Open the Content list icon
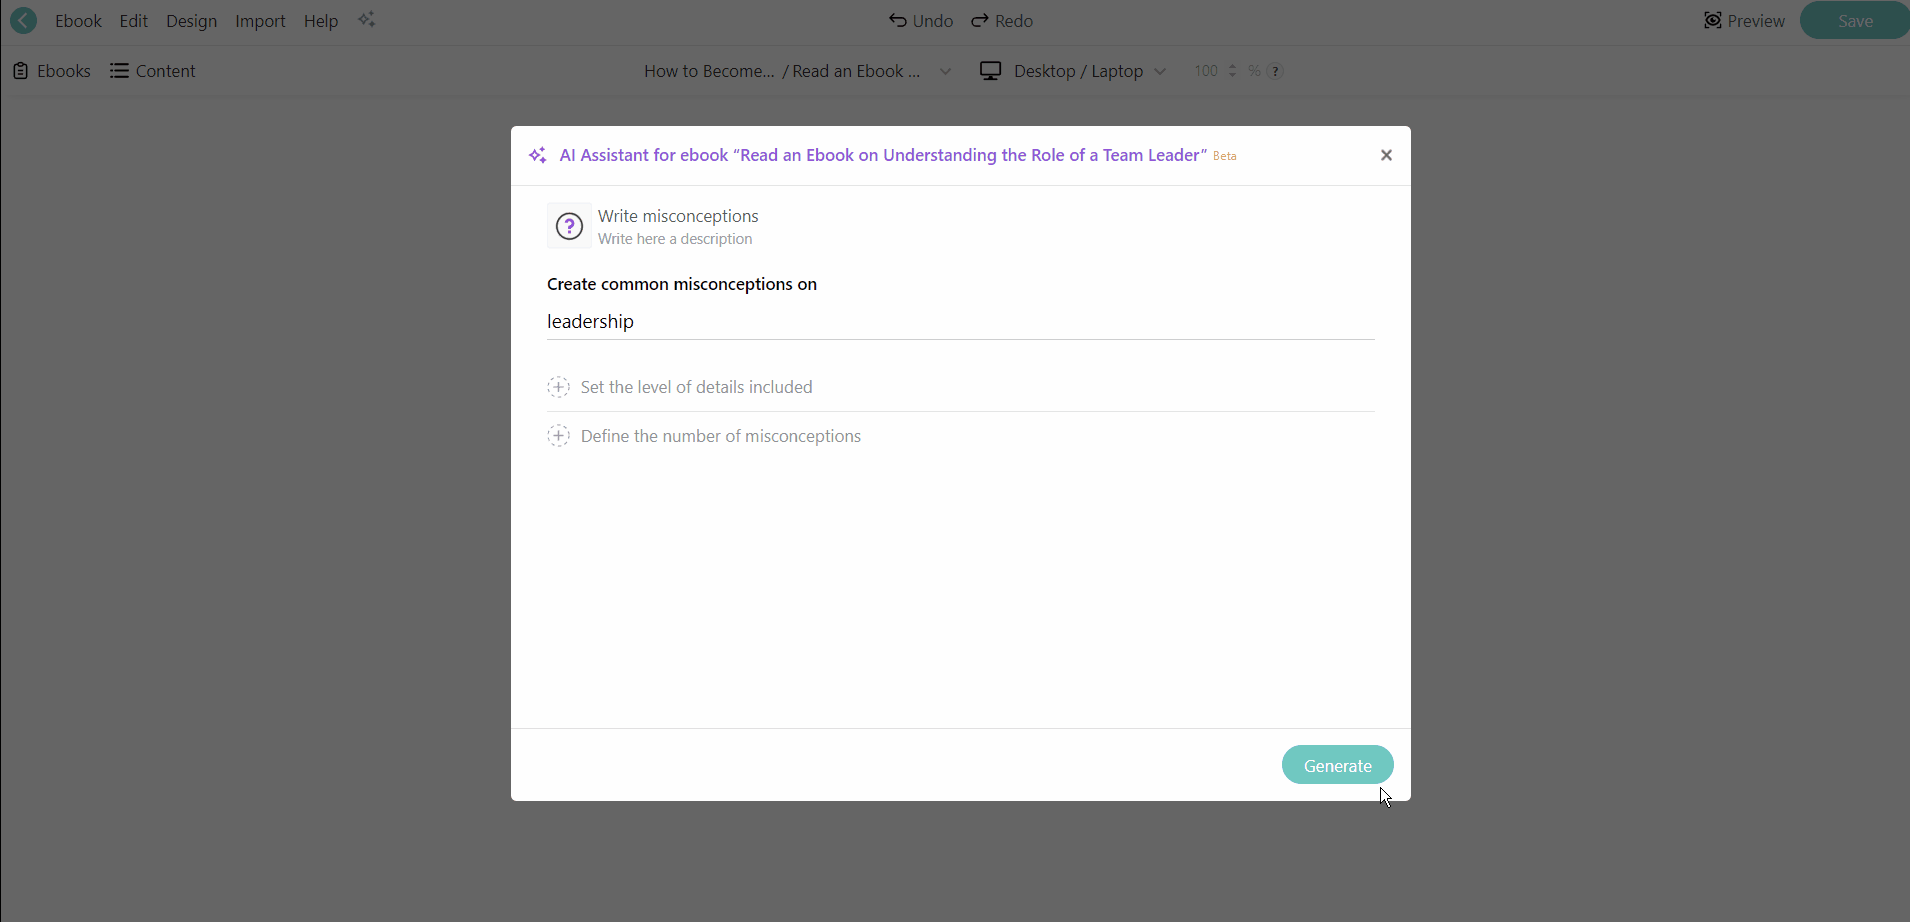This screenshot has width=1910, height=922. click(119, 71)
